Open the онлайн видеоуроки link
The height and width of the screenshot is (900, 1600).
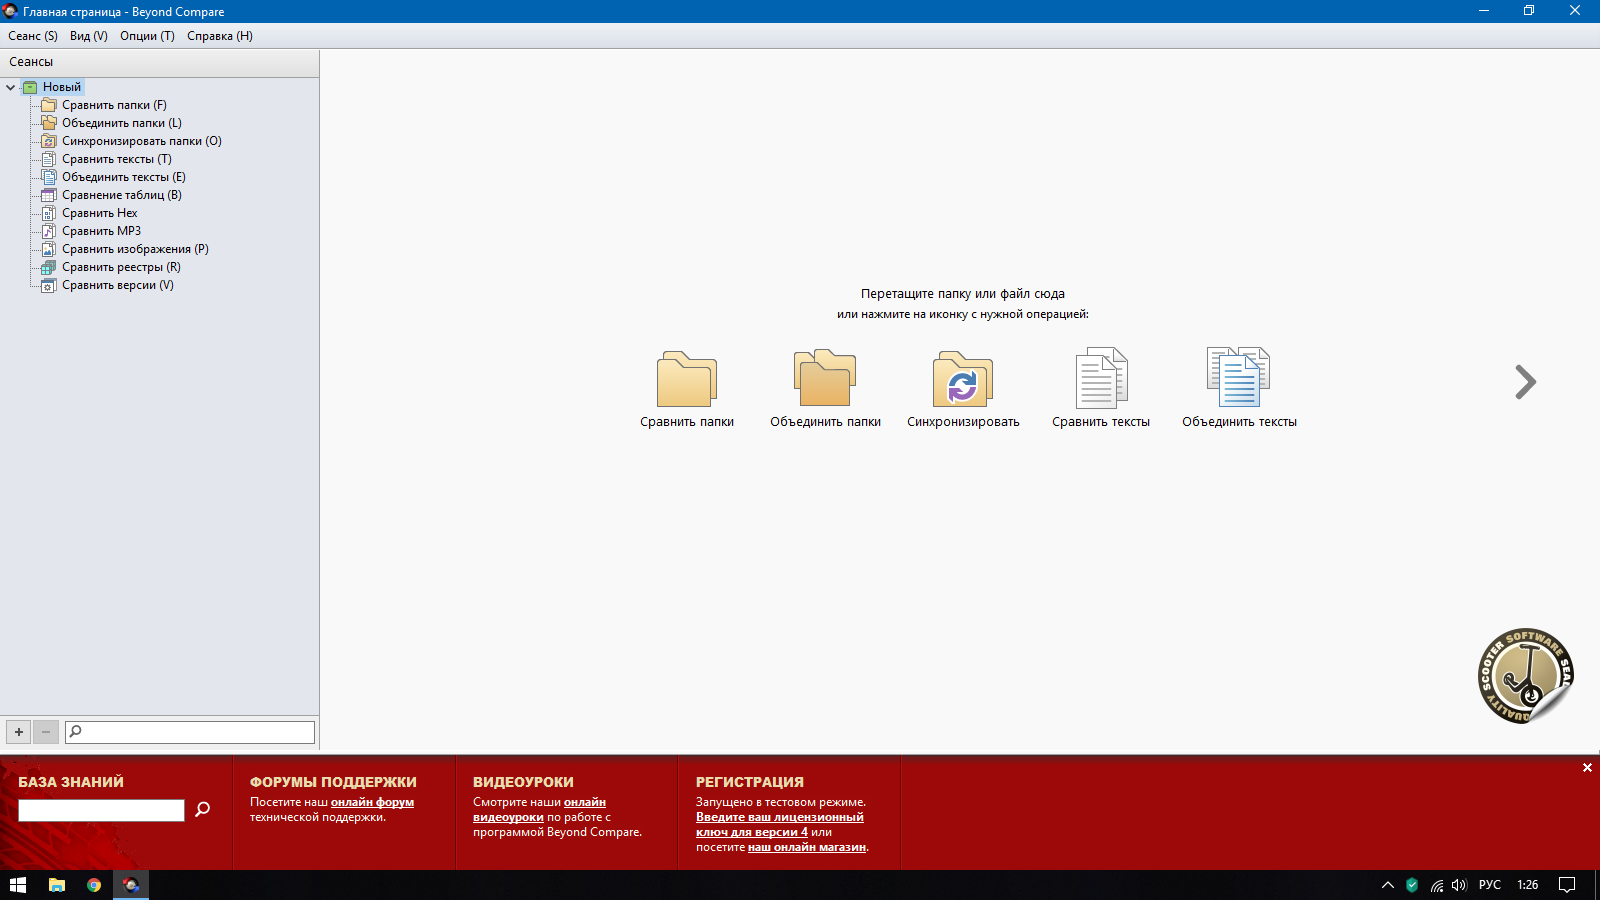(x=539, y=809)
